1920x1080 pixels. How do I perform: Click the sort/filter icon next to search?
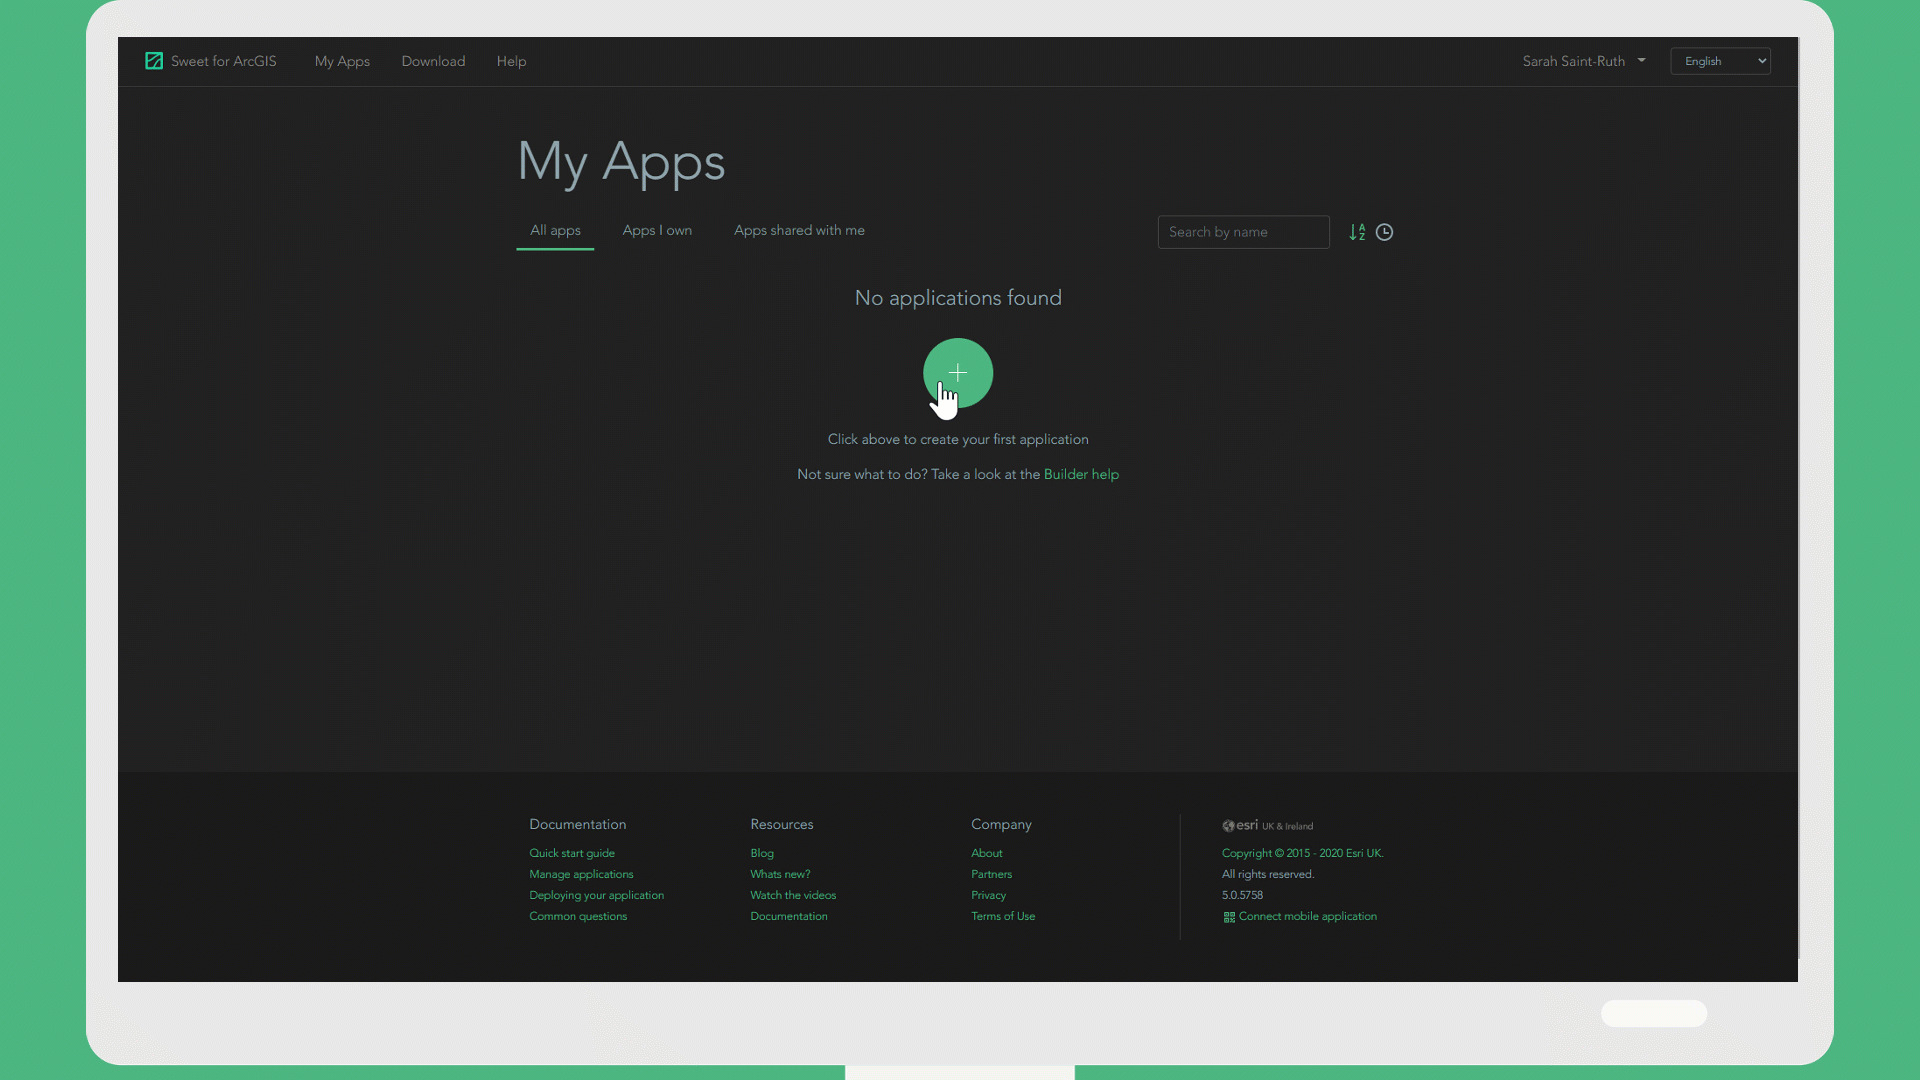click(x=1357, y=232)
